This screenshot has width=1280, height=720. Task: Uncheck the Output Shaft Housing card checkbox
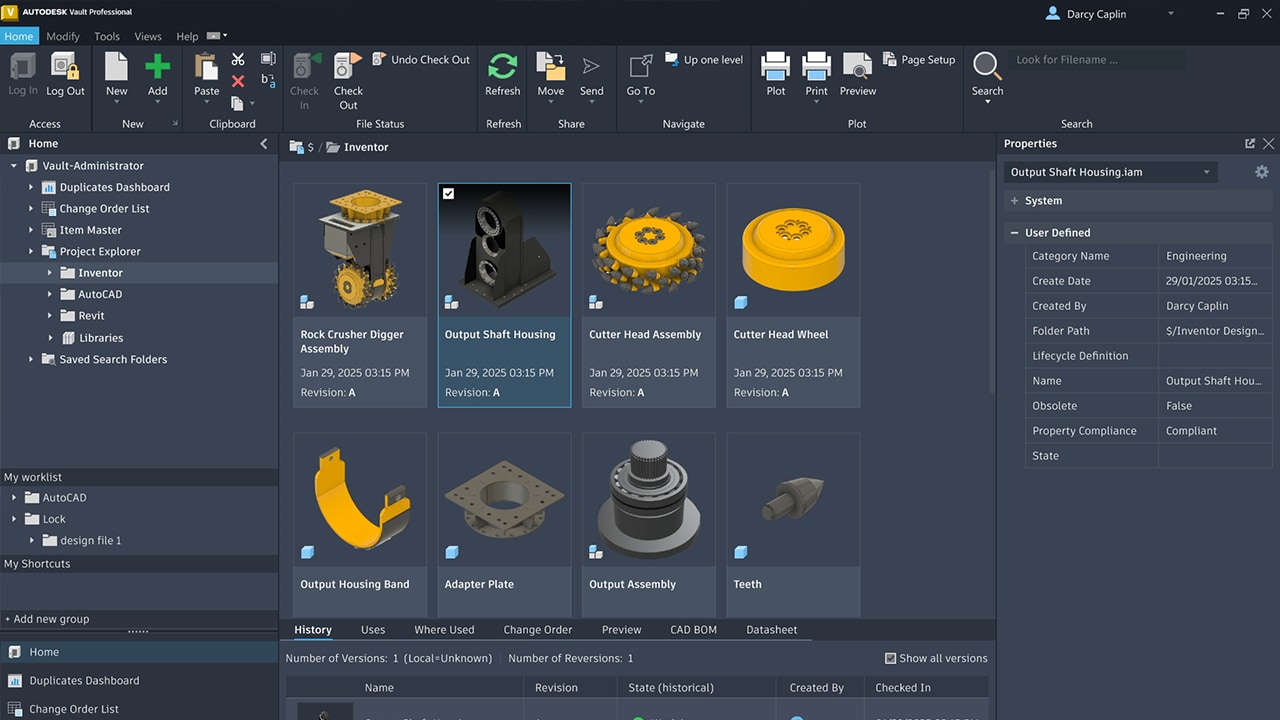click(448, 194)
